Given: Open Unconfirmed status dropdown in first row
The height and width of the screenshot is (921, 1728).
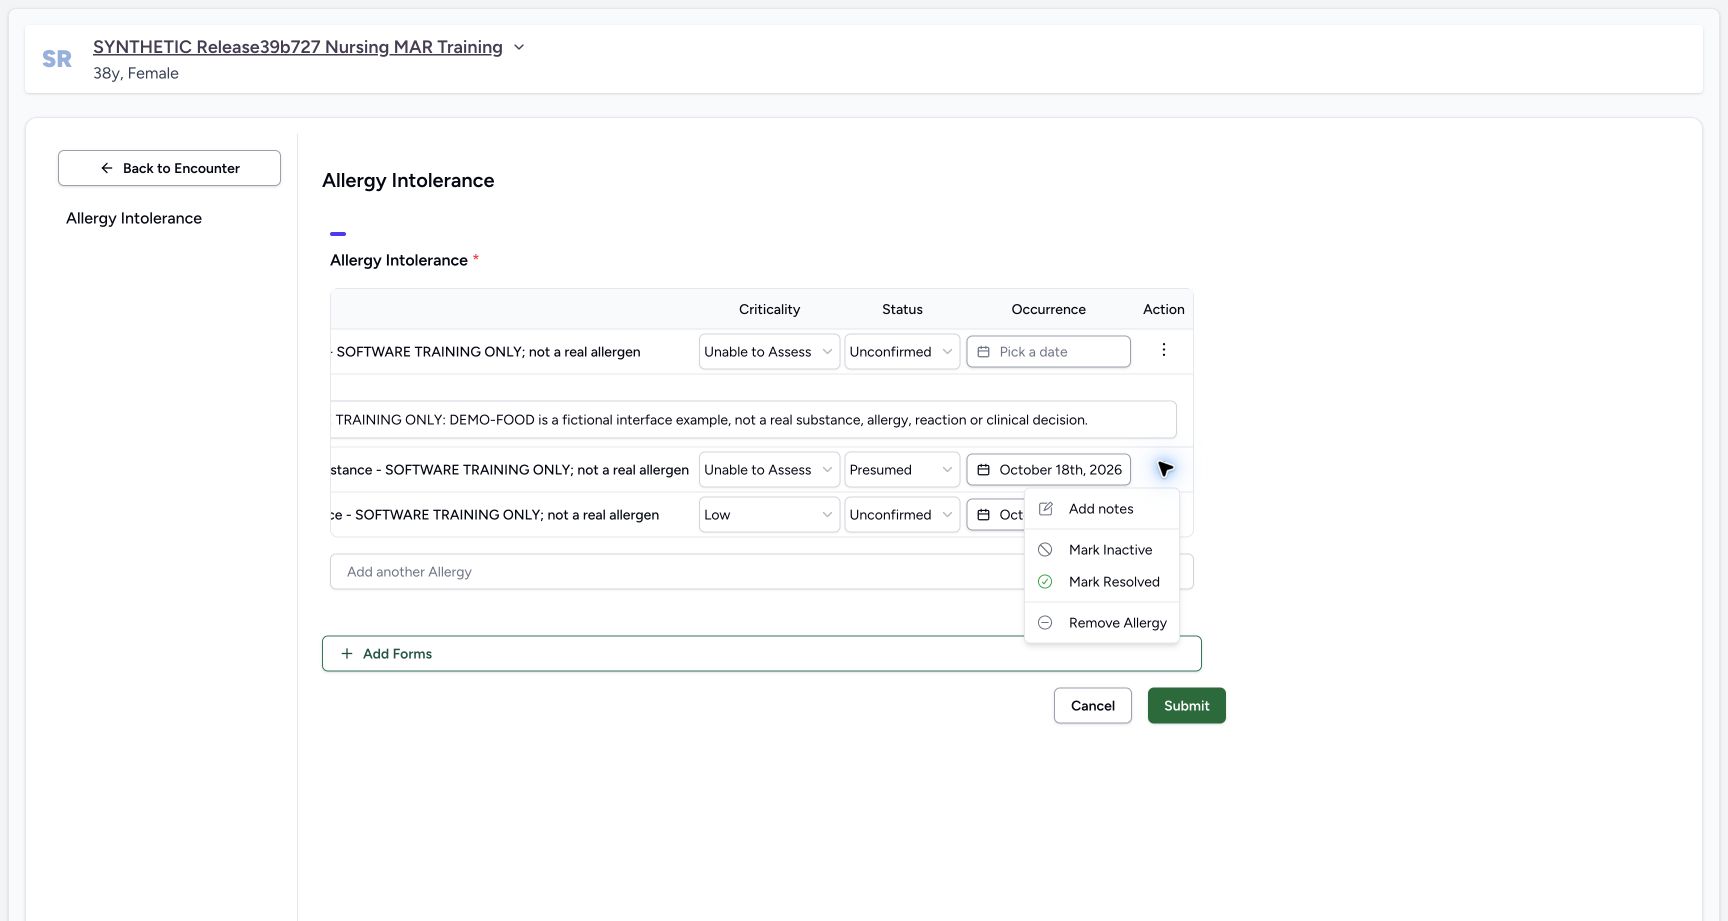Looking at the screenshot, I should point(902,352).
